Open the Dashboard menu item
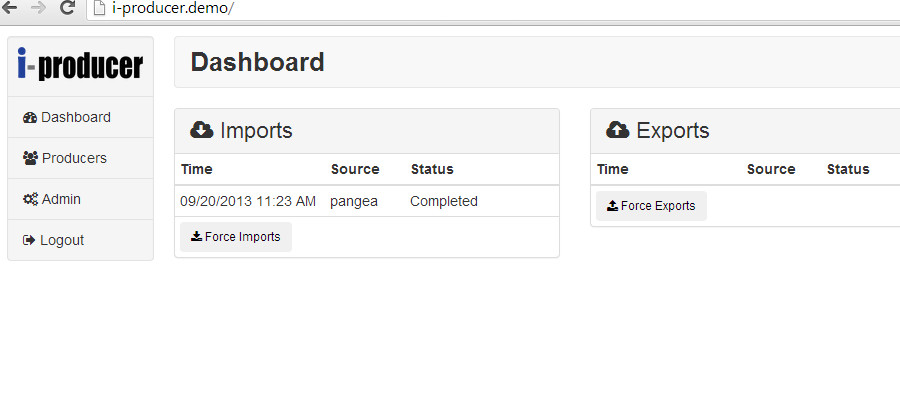900x400 pixels. (76, 117)
